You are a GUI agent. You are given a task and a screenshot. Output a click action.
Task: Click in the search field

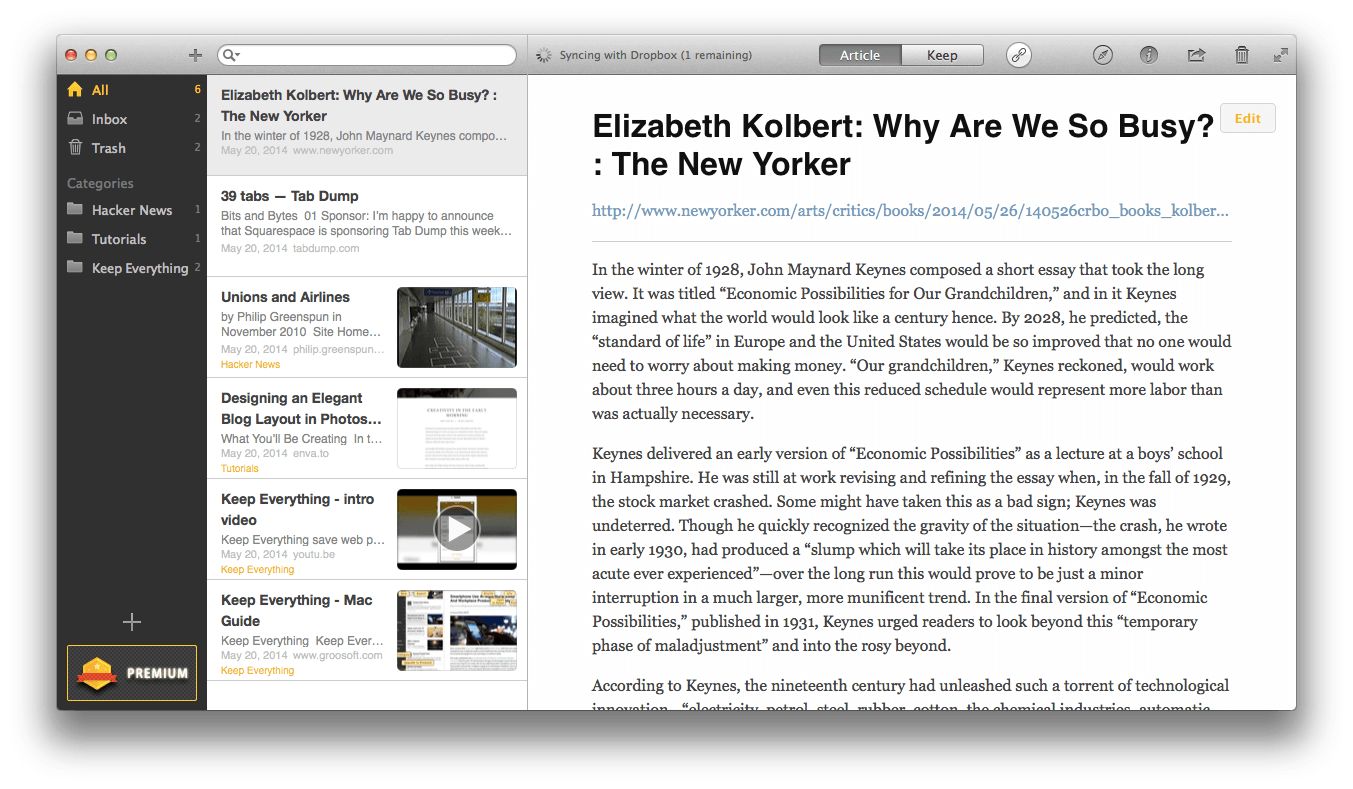[x=367, y=55]
